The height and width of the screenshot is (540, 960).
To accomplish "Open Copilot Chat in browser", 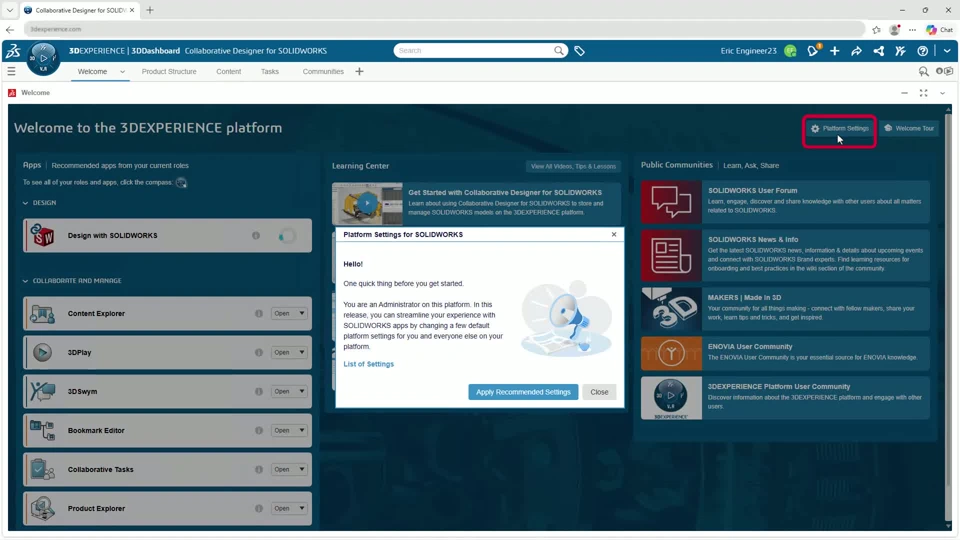I will click(940, 29).
